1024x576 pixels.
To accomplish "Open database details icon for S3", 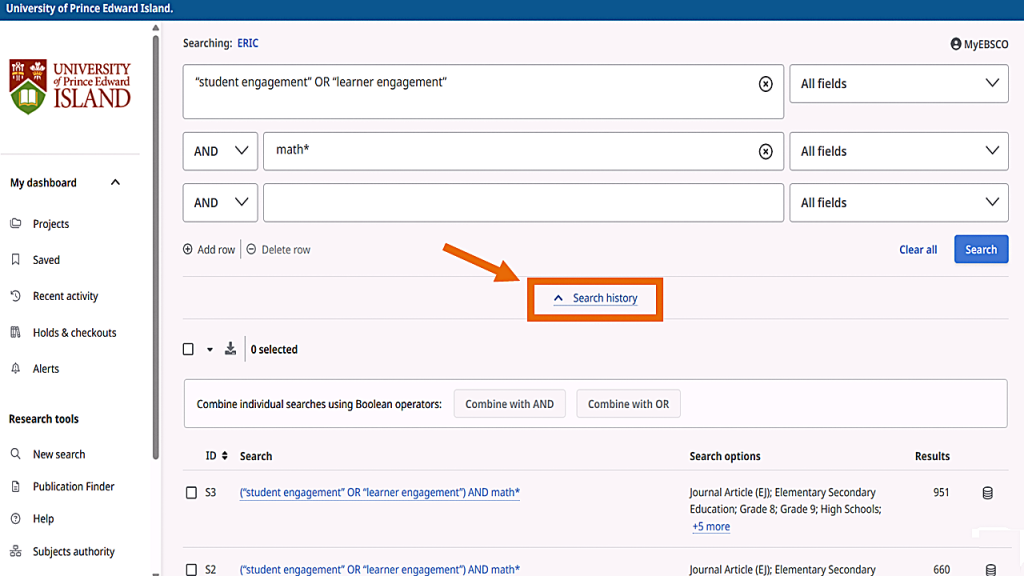I will [x=987, y=493].
